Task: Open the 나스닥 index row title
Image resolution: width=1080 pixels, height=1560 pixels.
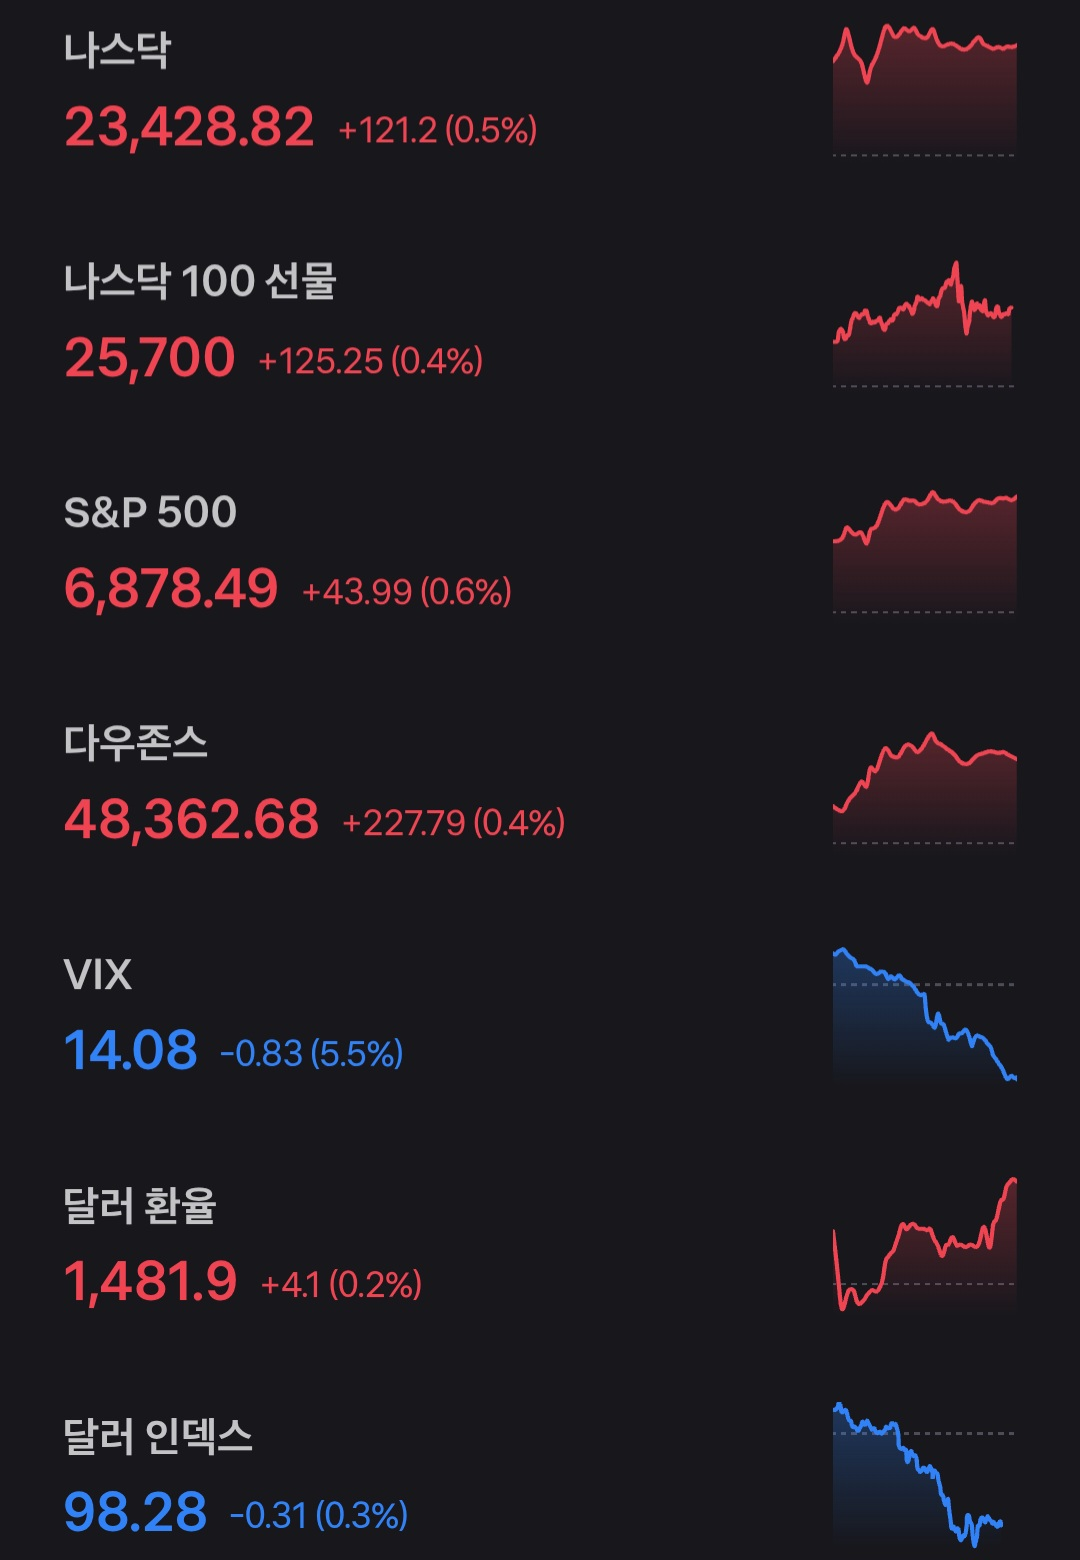Action: tap(118, 51)
